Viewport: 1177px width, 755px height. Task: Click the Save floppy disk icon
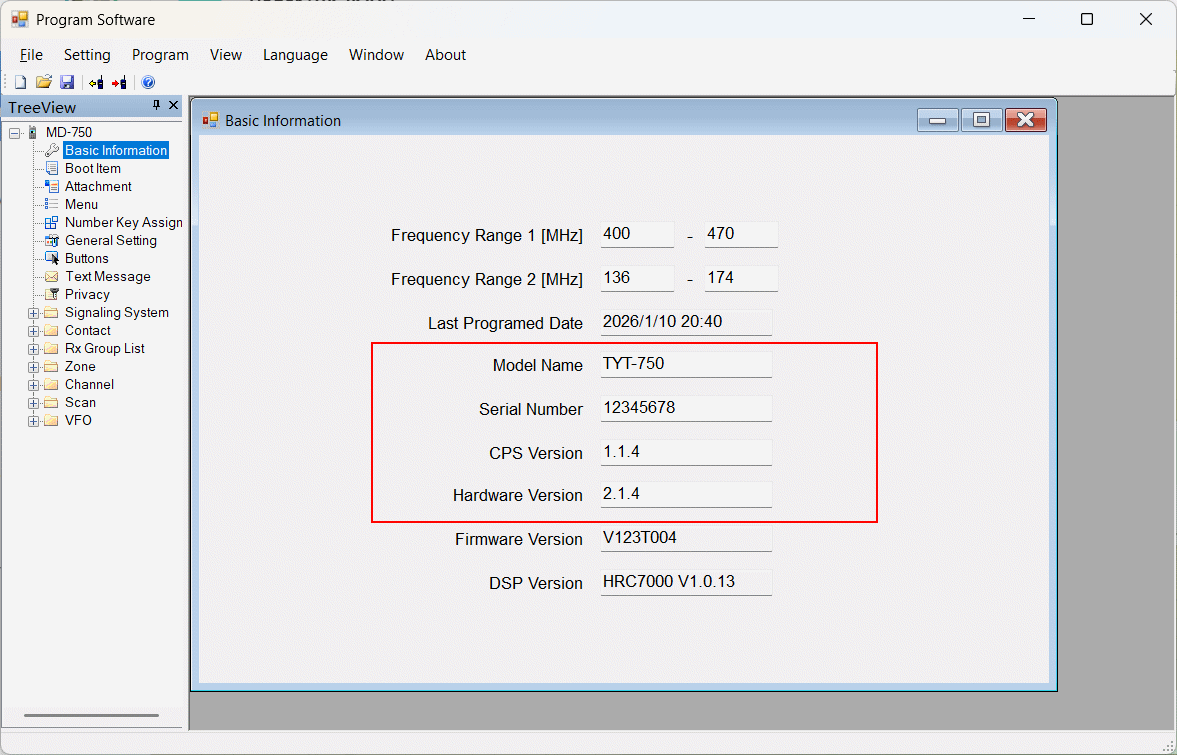click(x=67, y=82)
